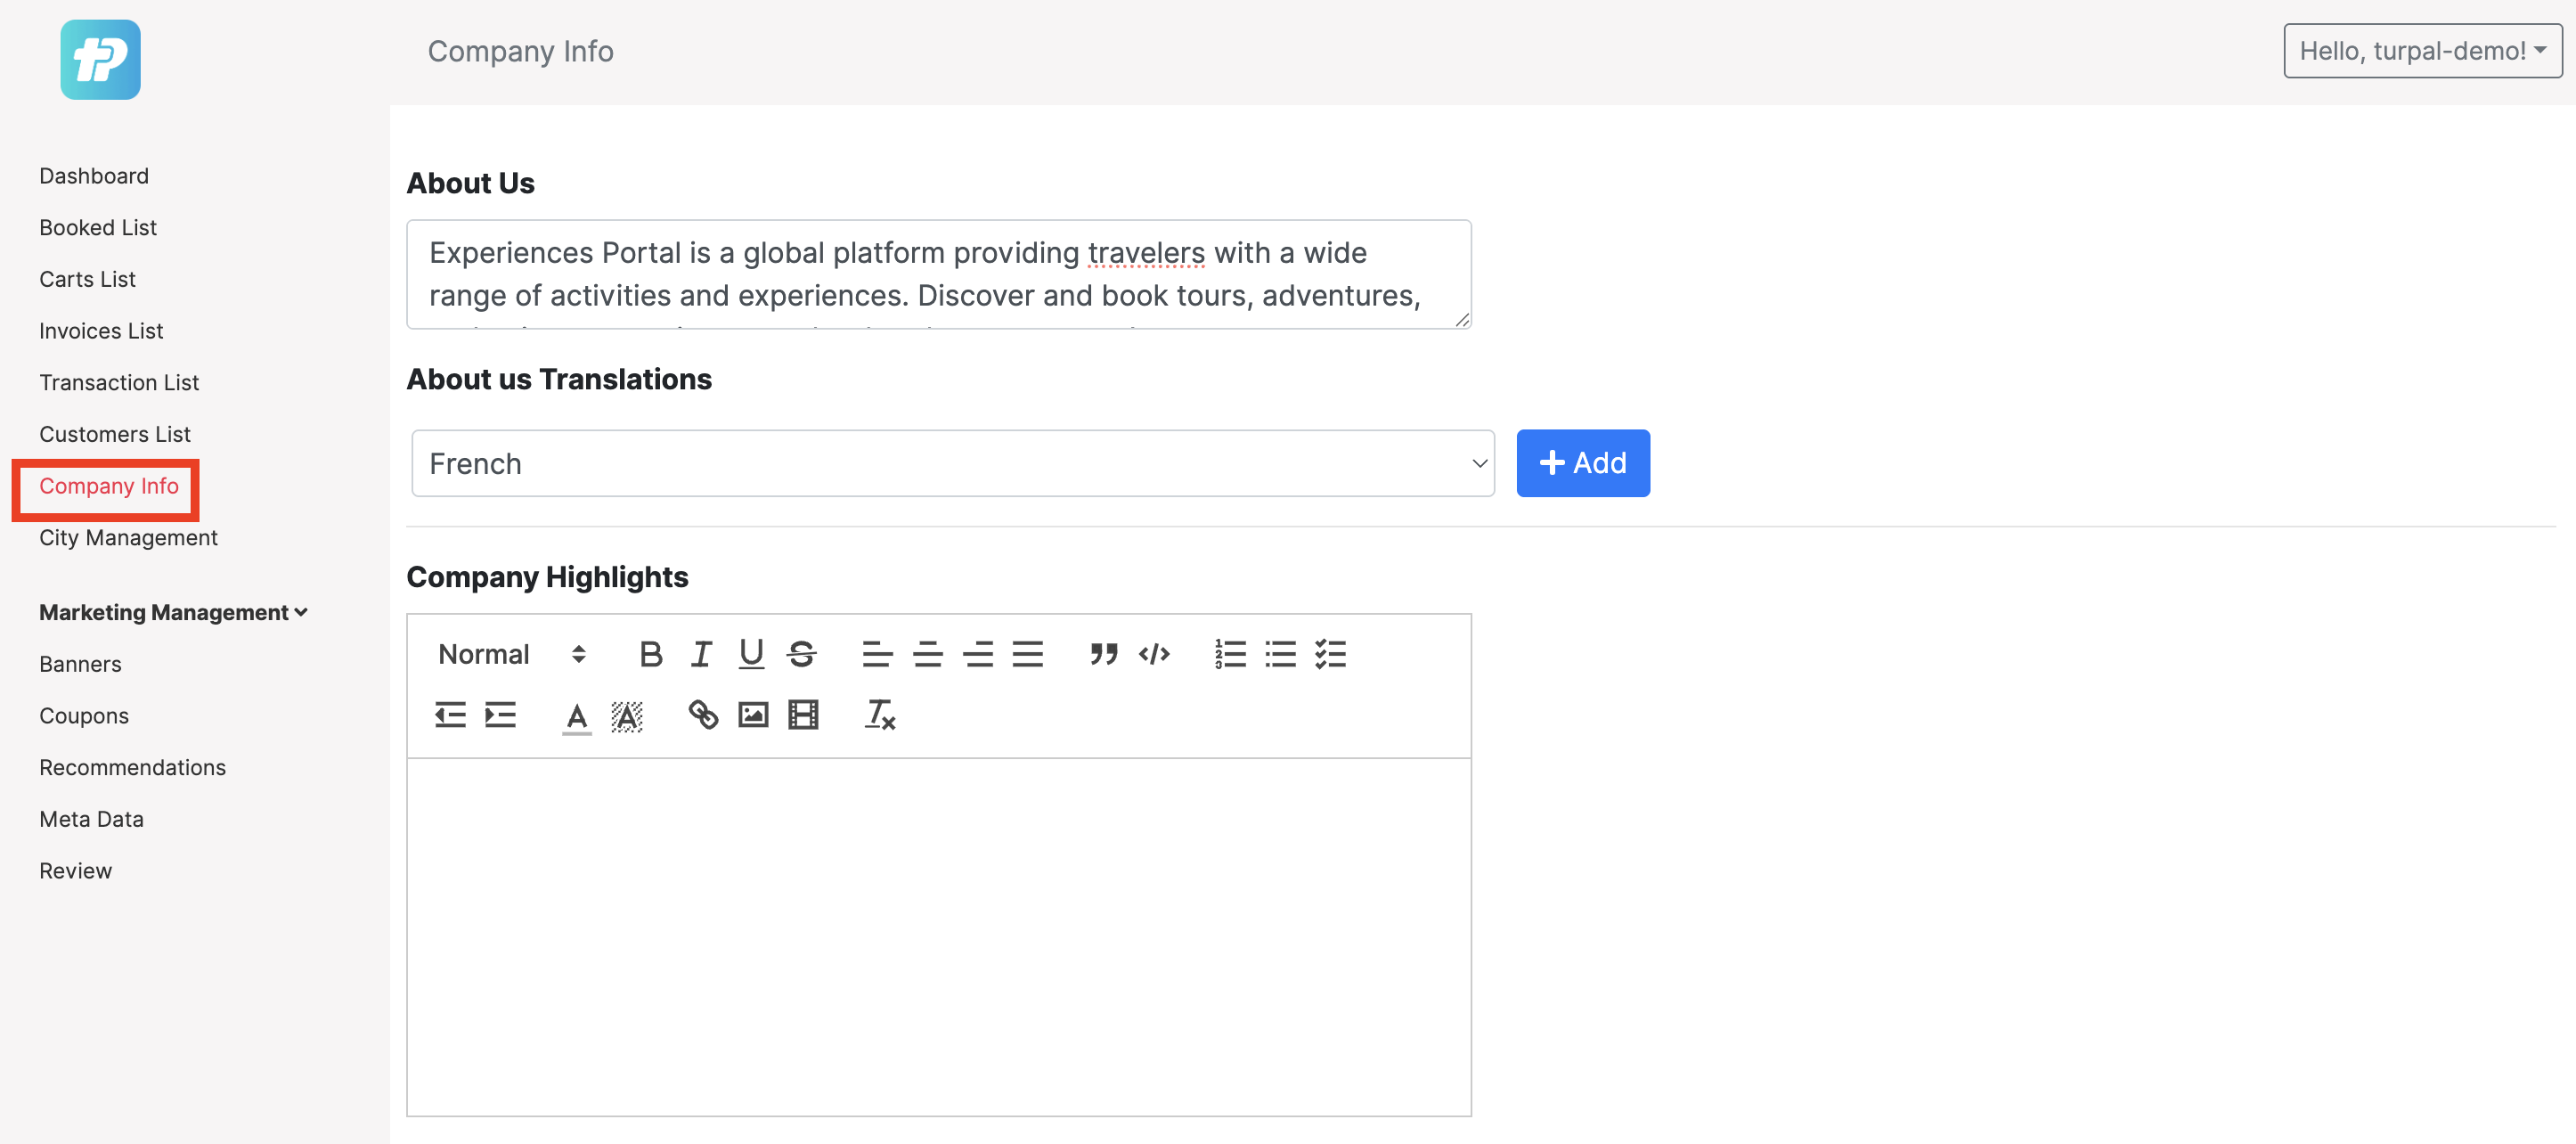Open the text color picker
Viewport: 2576px width, 1144px height.
(x=577, y=716)
